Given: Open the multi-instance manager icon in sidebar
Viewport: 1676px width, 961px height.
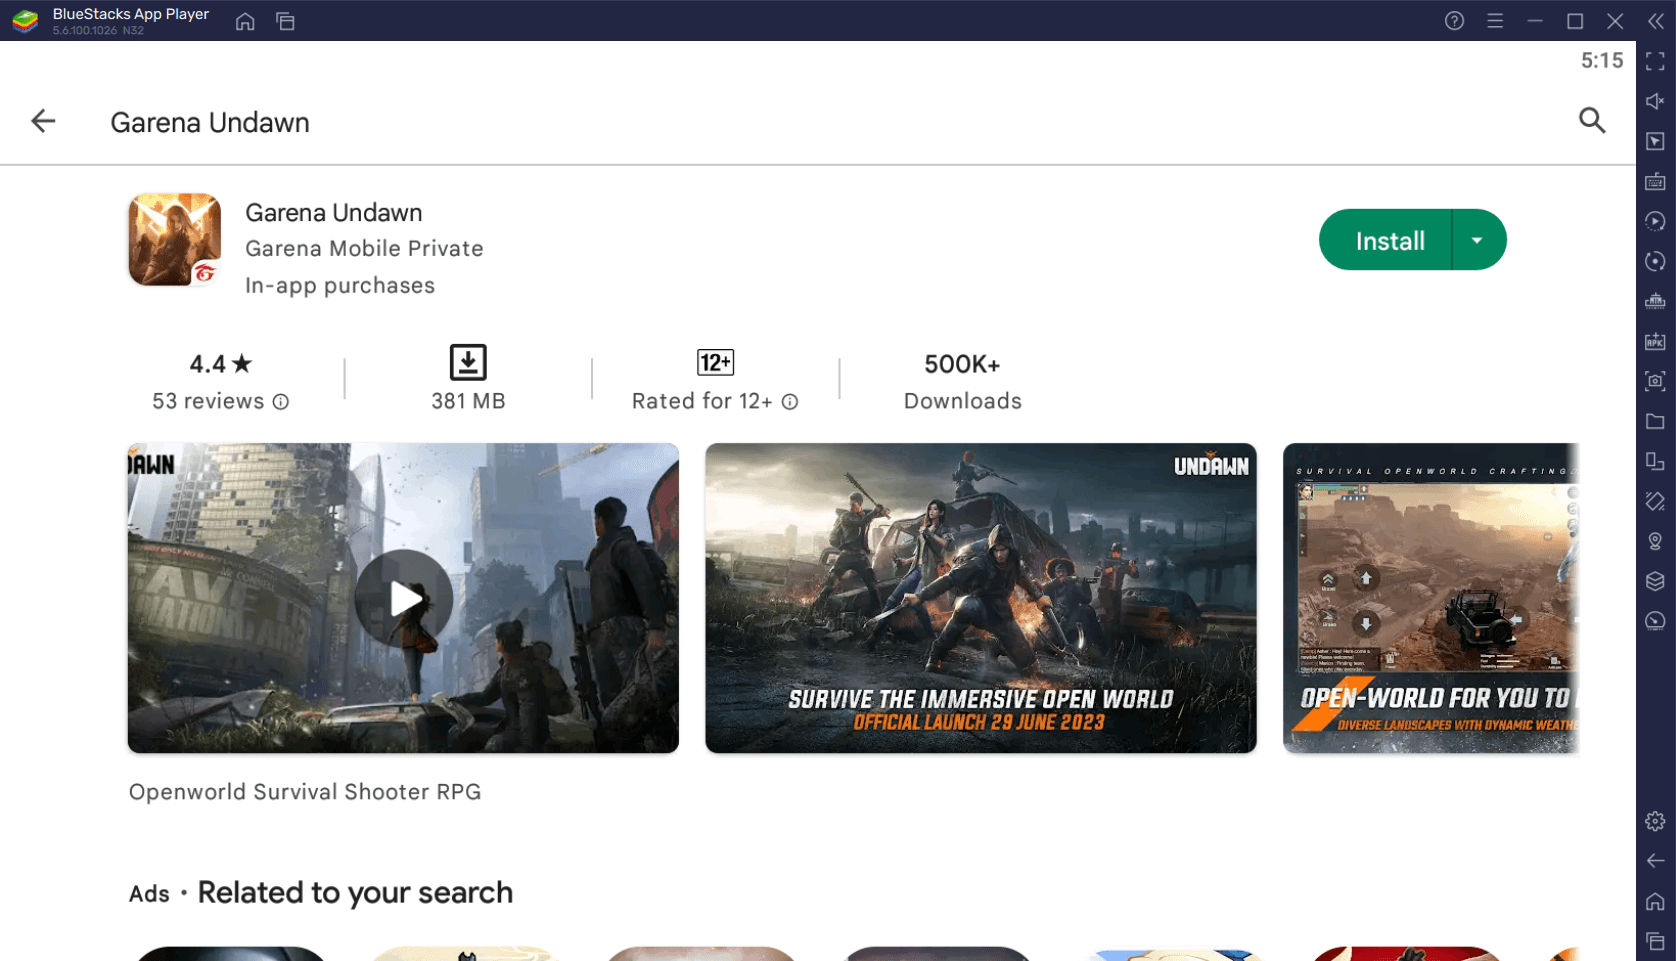Looking at the screenshot, I should (1655, 462).
